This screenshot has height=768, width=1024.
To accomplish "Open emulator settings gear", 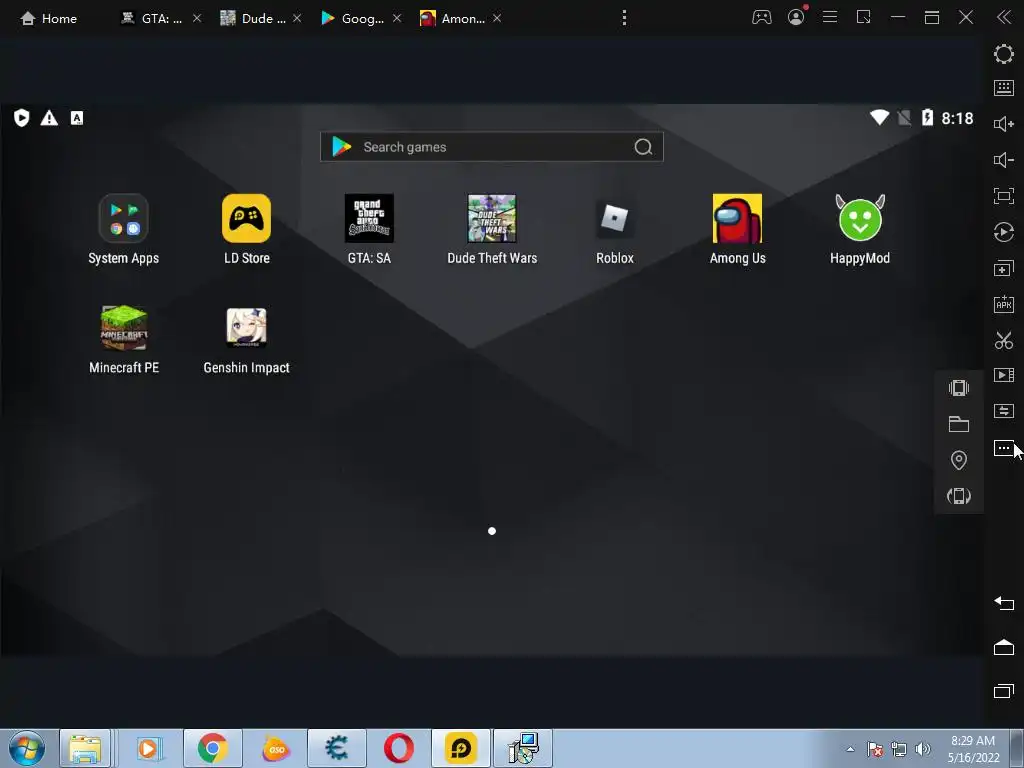I will tap(1004, 54).
